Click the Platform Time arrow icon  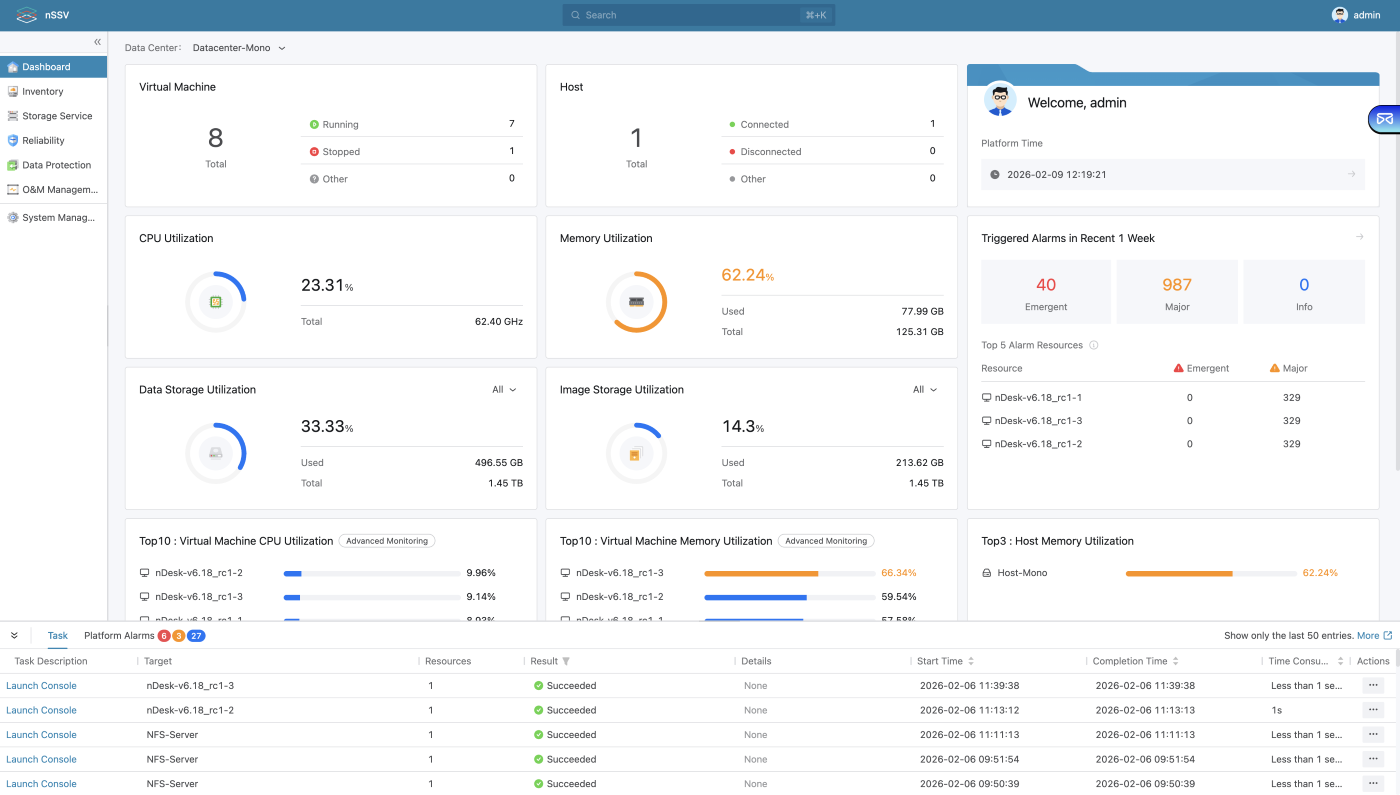[x=1351, y=174]
